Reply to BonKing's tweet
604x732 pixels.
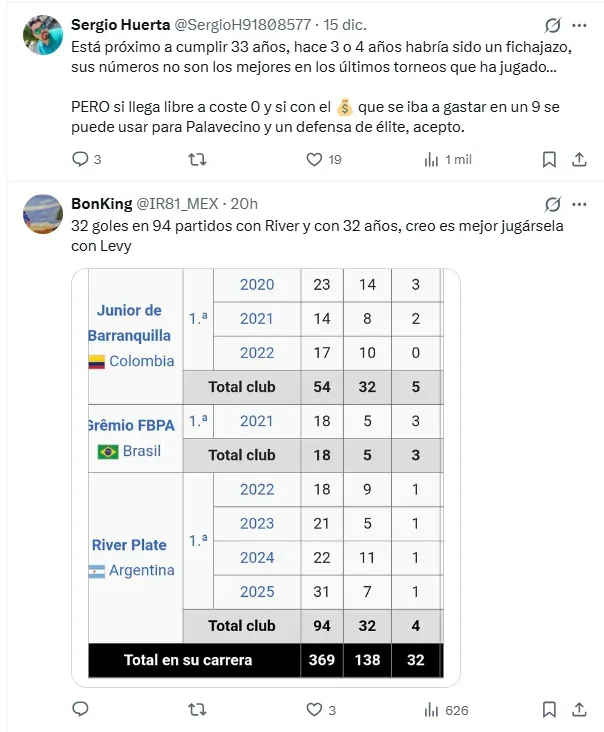81,710
